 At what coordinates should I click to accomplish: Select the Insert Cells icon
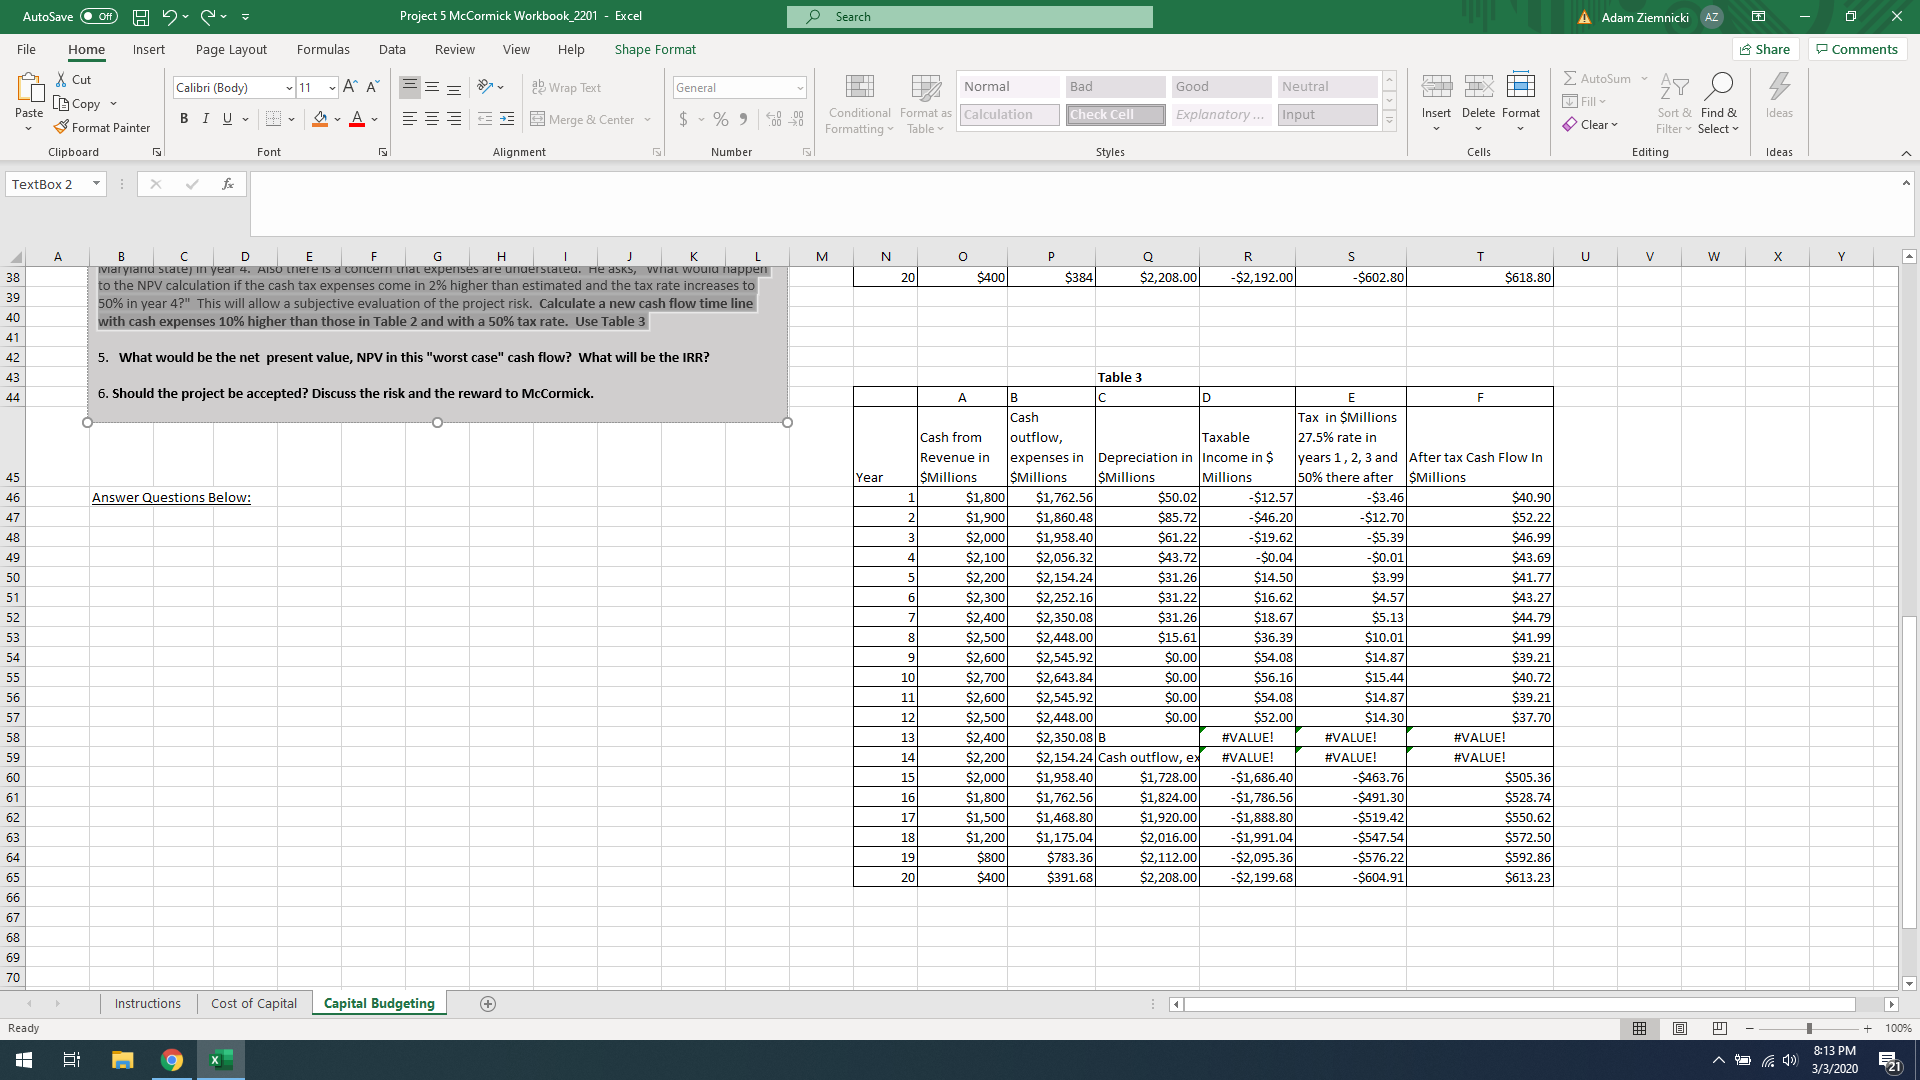(x=1437, y=87)
